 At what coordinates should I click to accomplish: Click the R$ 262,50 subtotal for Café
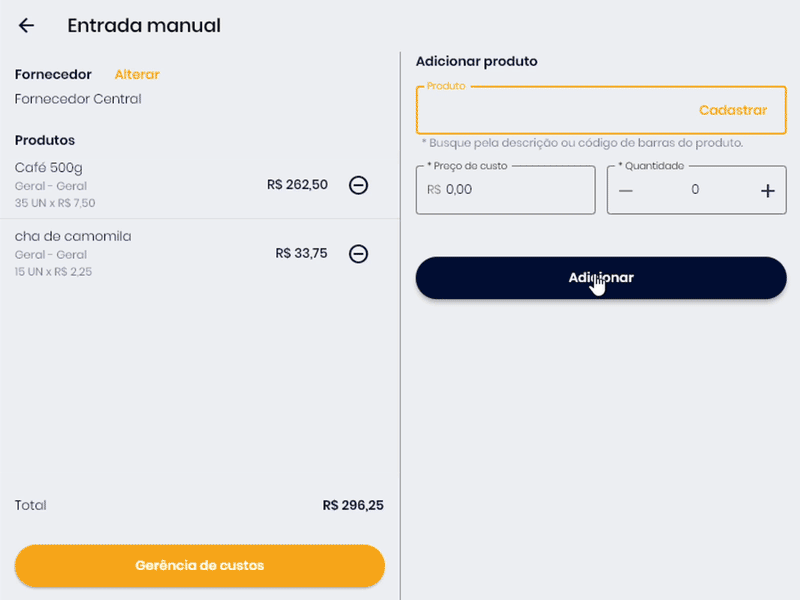point(297,185)
